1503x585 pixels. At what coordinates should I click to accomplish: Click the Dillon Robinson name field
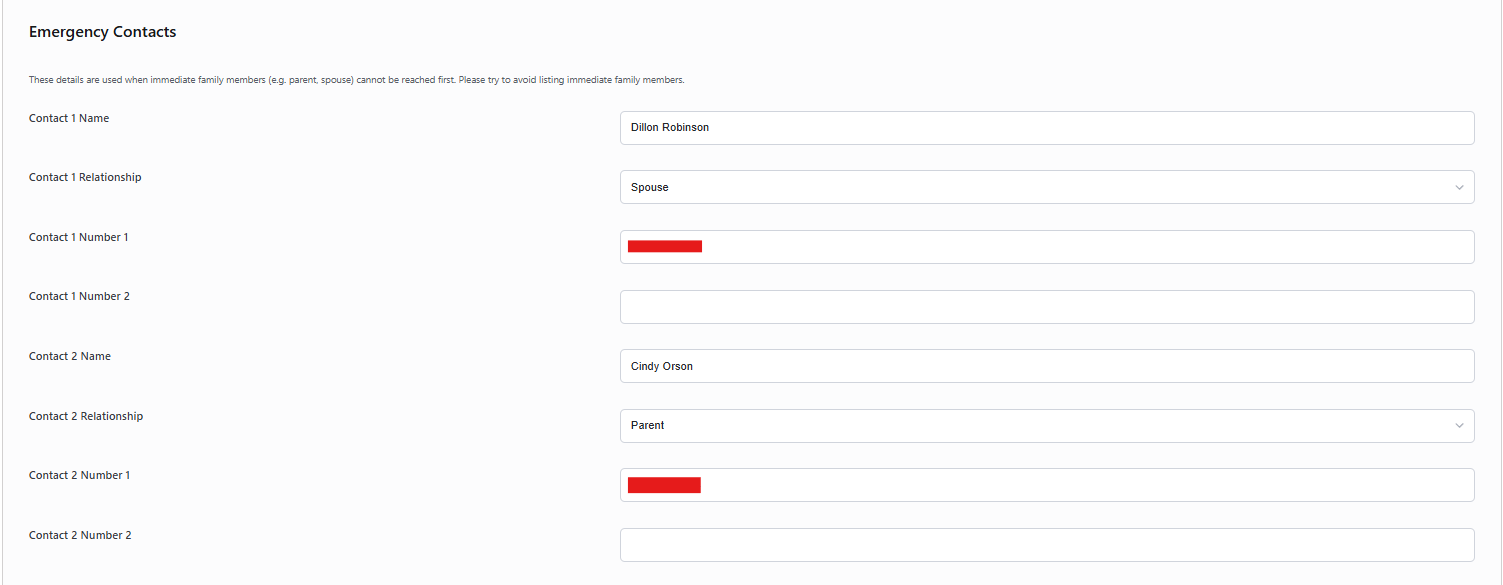click(1047, 128)
